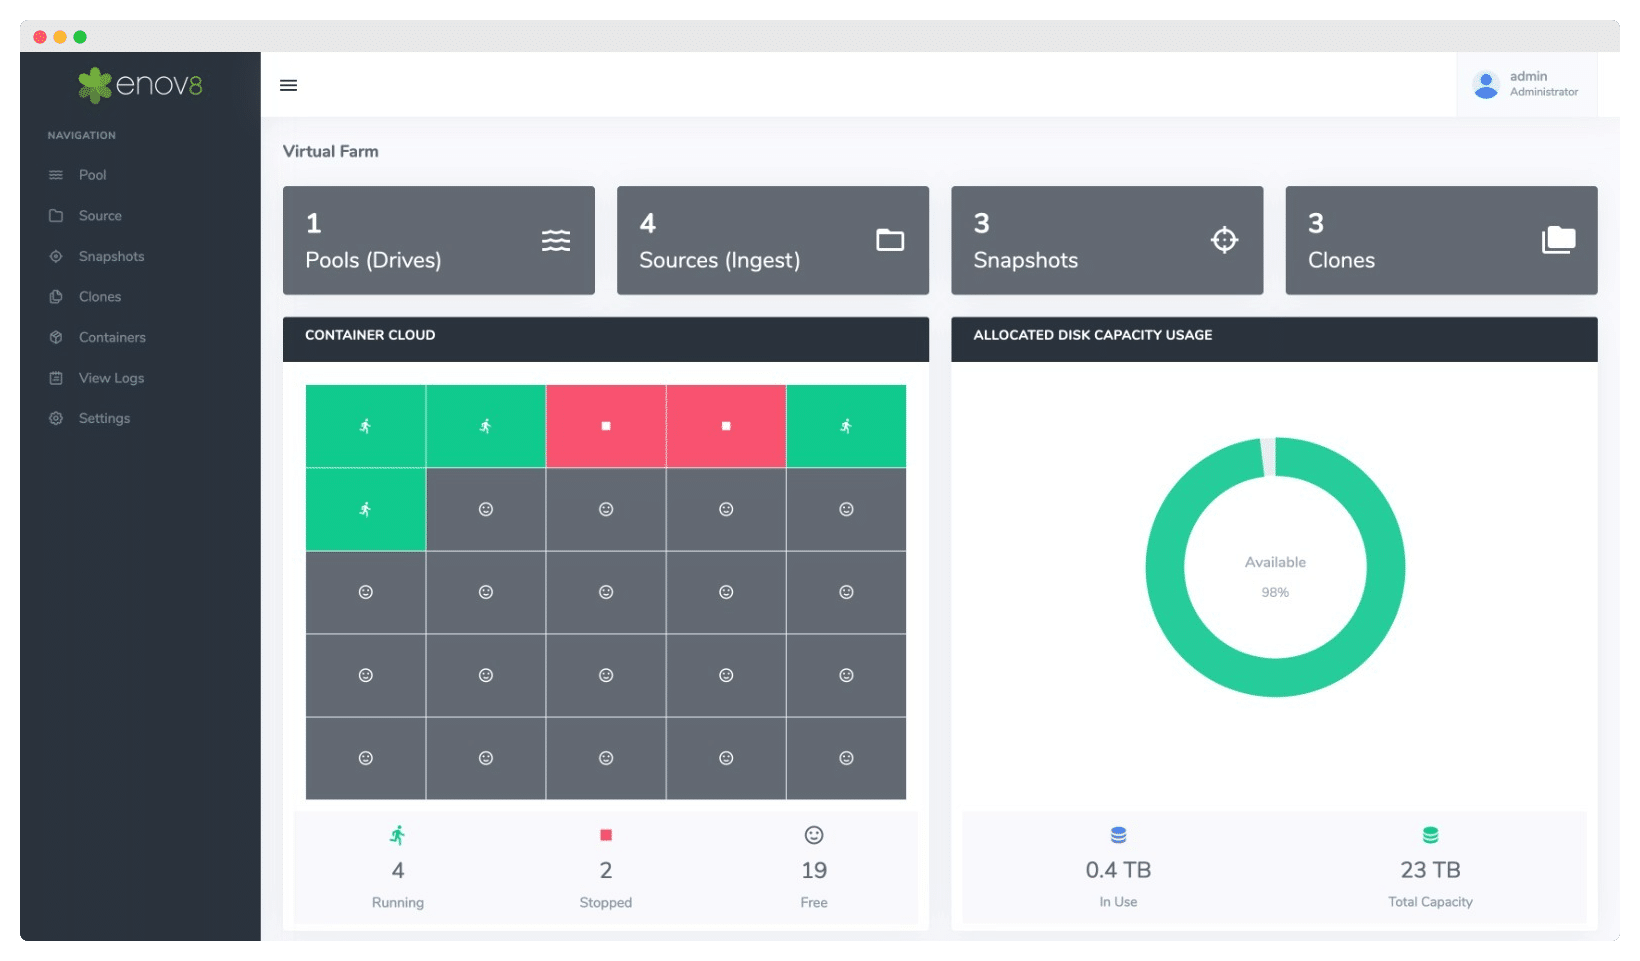The height and width of the screenshot is (961, 1640).
Task: Click the Clones copy icon on the card
Action: click(1557, 240)
